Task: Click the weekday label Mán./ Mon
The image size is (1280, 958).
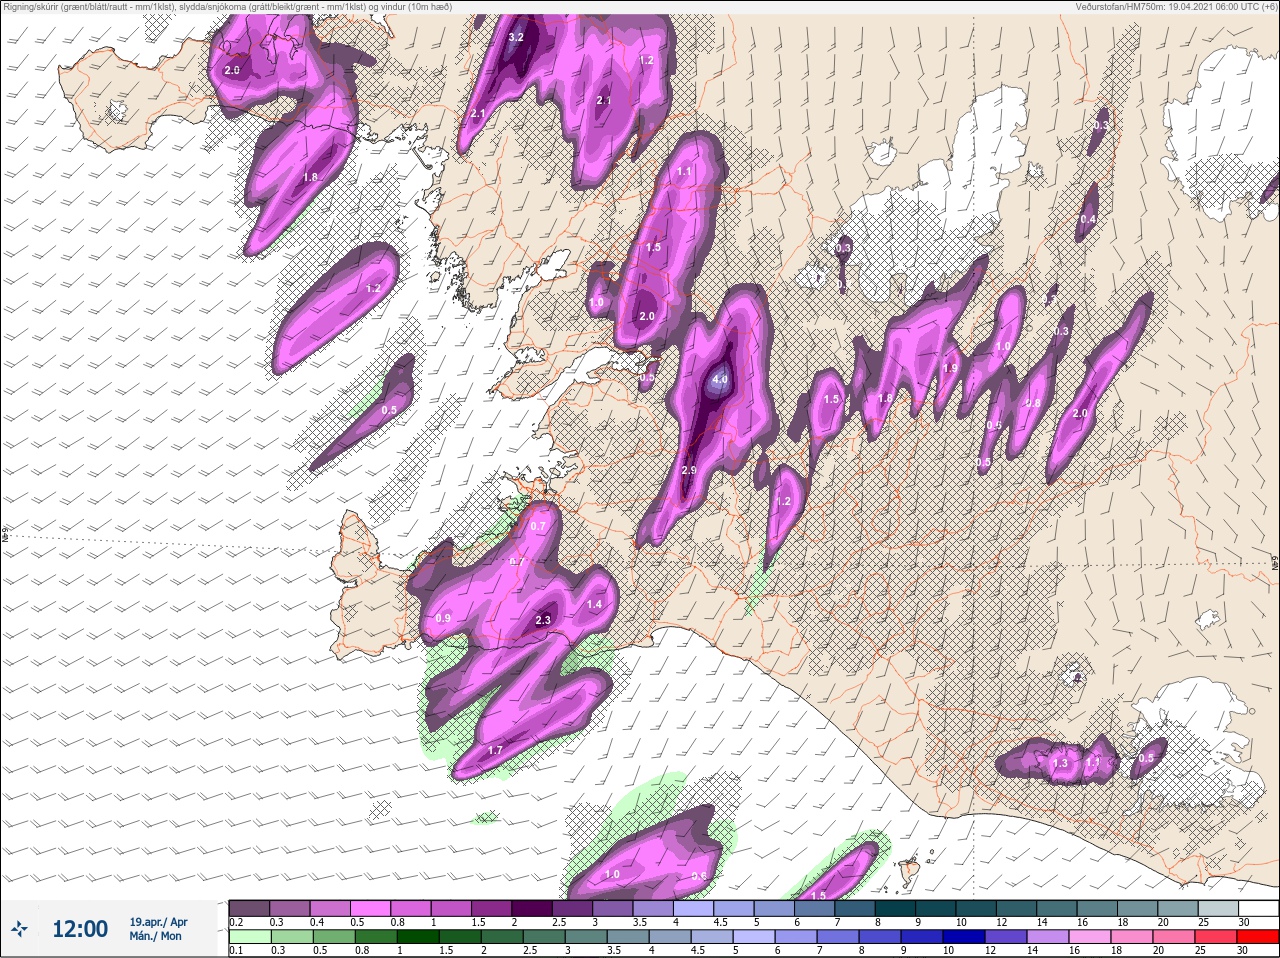Action: (156, 937)
